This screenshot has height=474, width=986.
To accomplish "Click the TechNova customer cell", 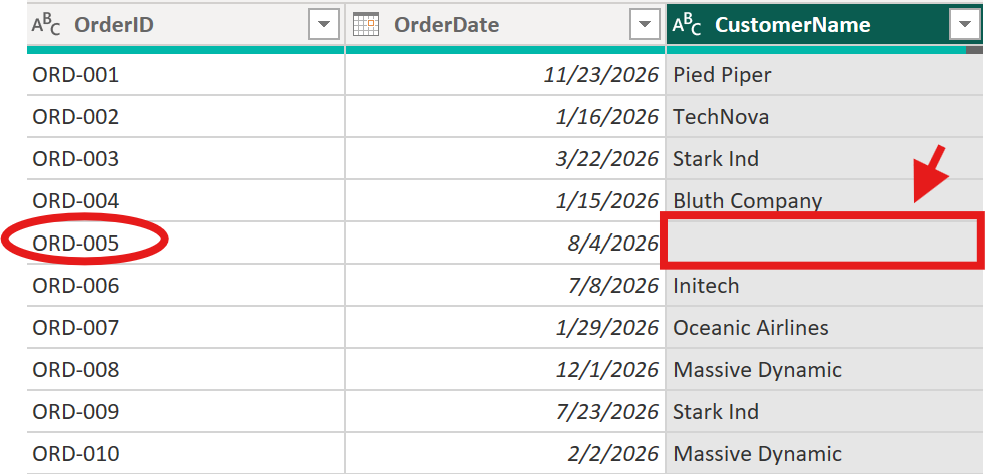I will point(825,116).
